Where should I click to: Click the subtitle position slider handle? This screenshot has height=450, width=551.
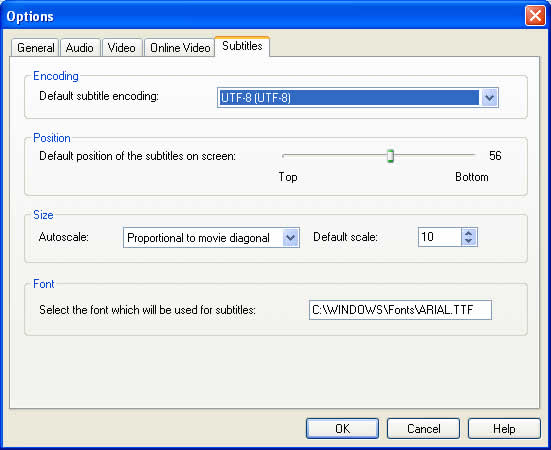[390, 156]
